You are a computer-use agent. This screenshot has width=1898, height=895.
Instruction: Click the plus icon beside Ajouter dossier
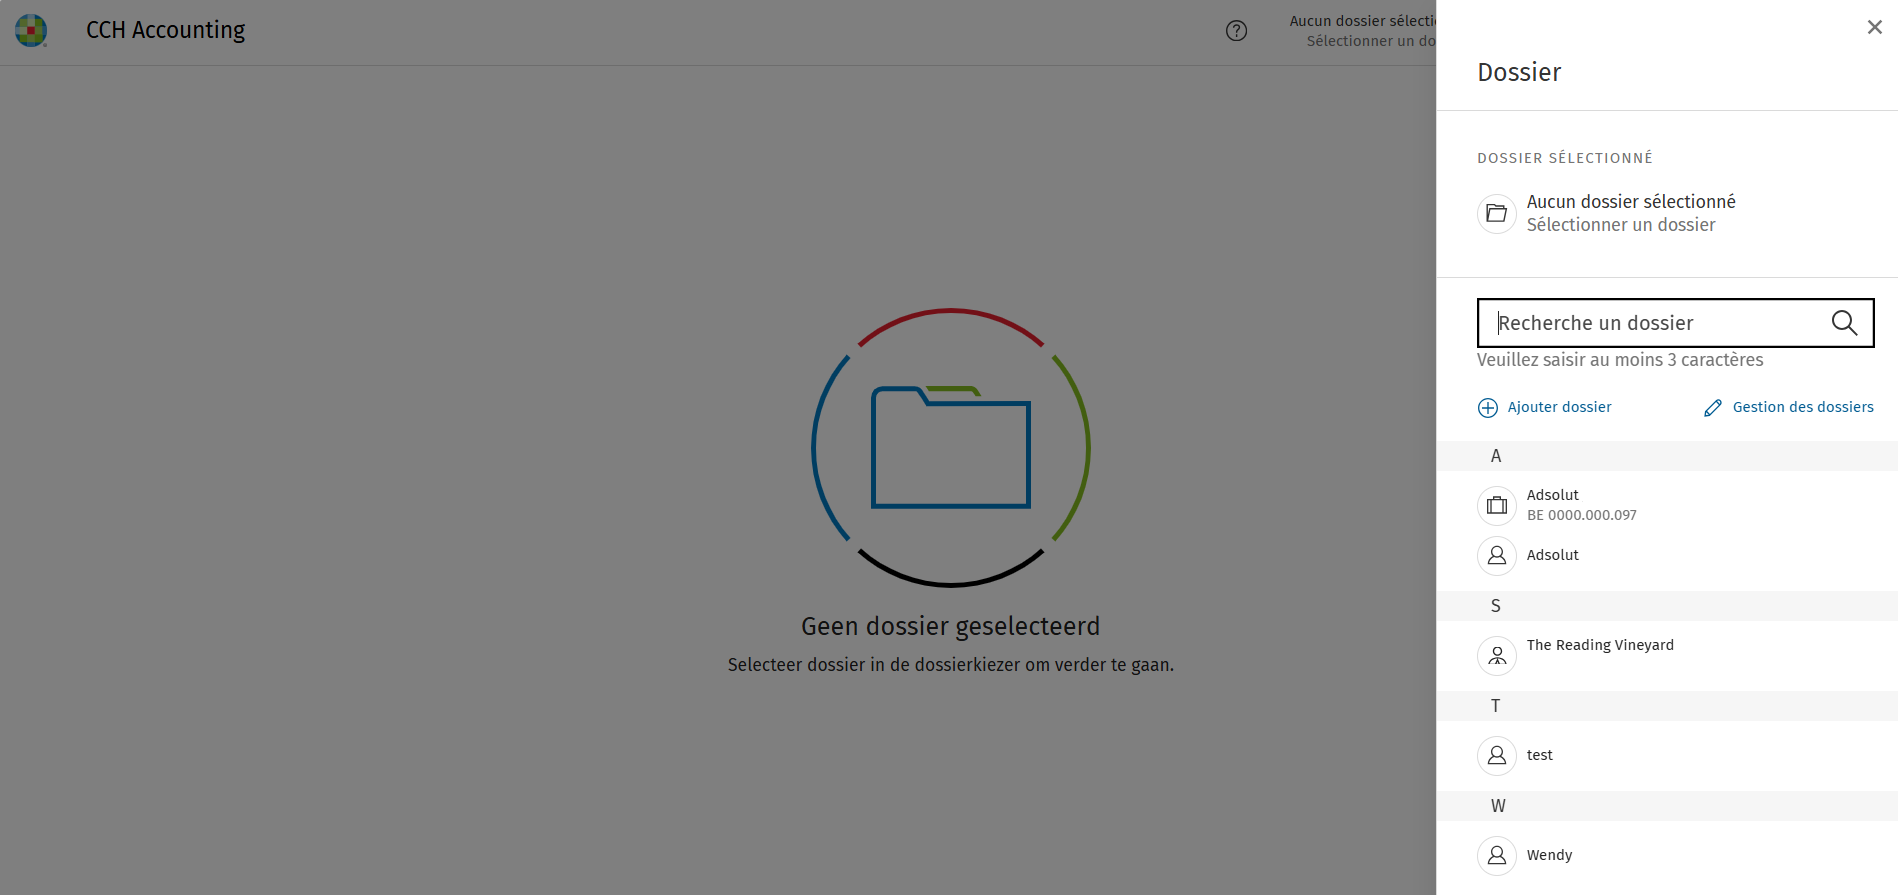tap(1488, 407)
